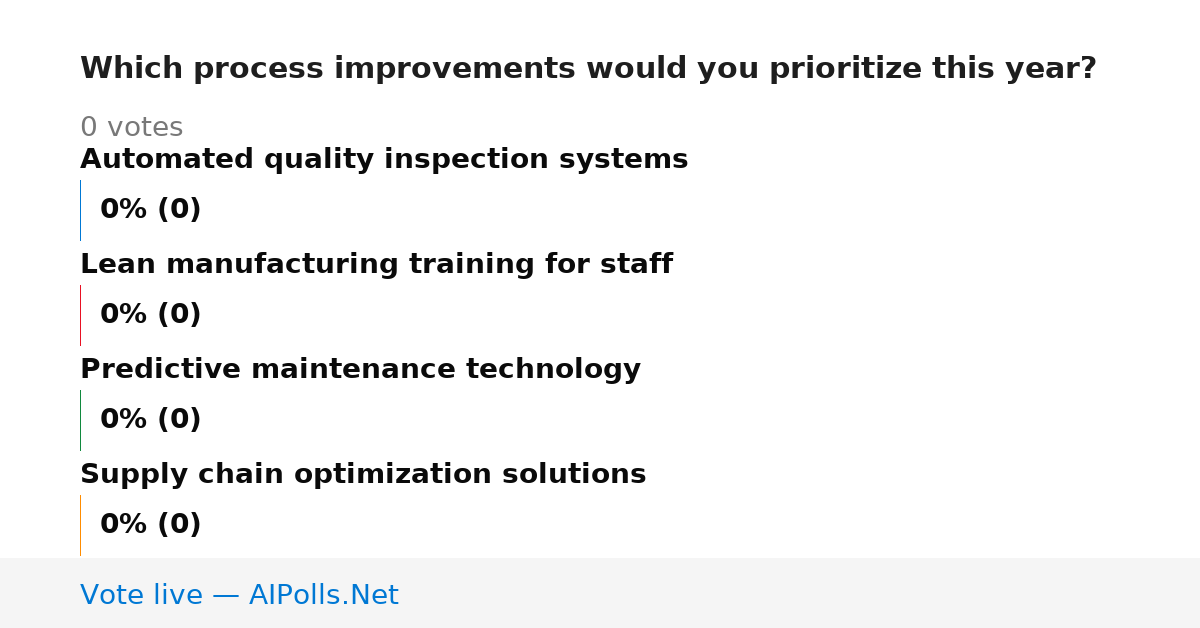Image resolution: width=1200 pixels, height=628 pixels.
Task: Choose Supply chain optimization solutions option
Action: point(363,475)
